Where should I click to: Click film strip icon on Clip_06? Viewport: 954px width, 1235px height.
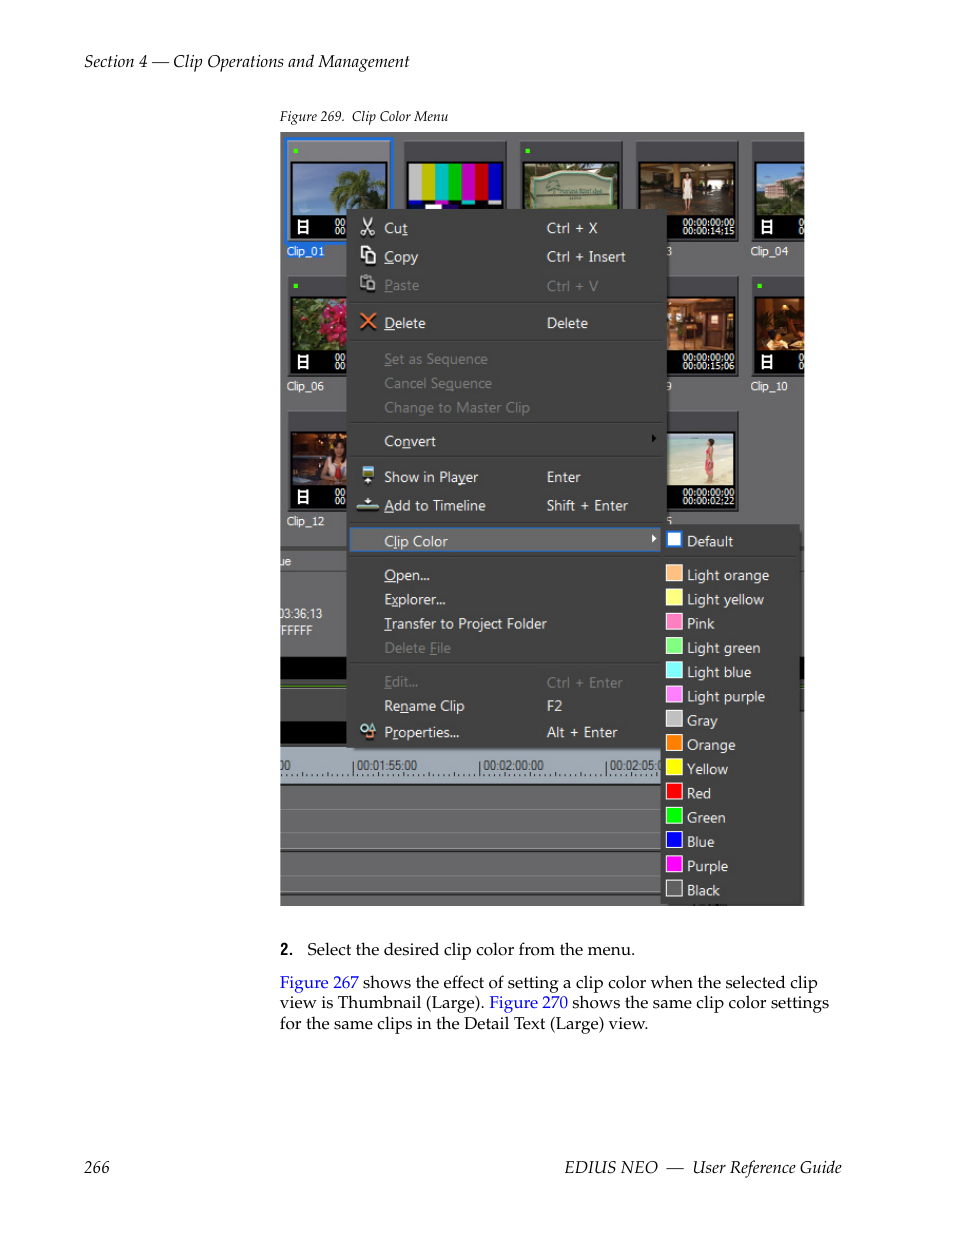(x=303, y=362)
